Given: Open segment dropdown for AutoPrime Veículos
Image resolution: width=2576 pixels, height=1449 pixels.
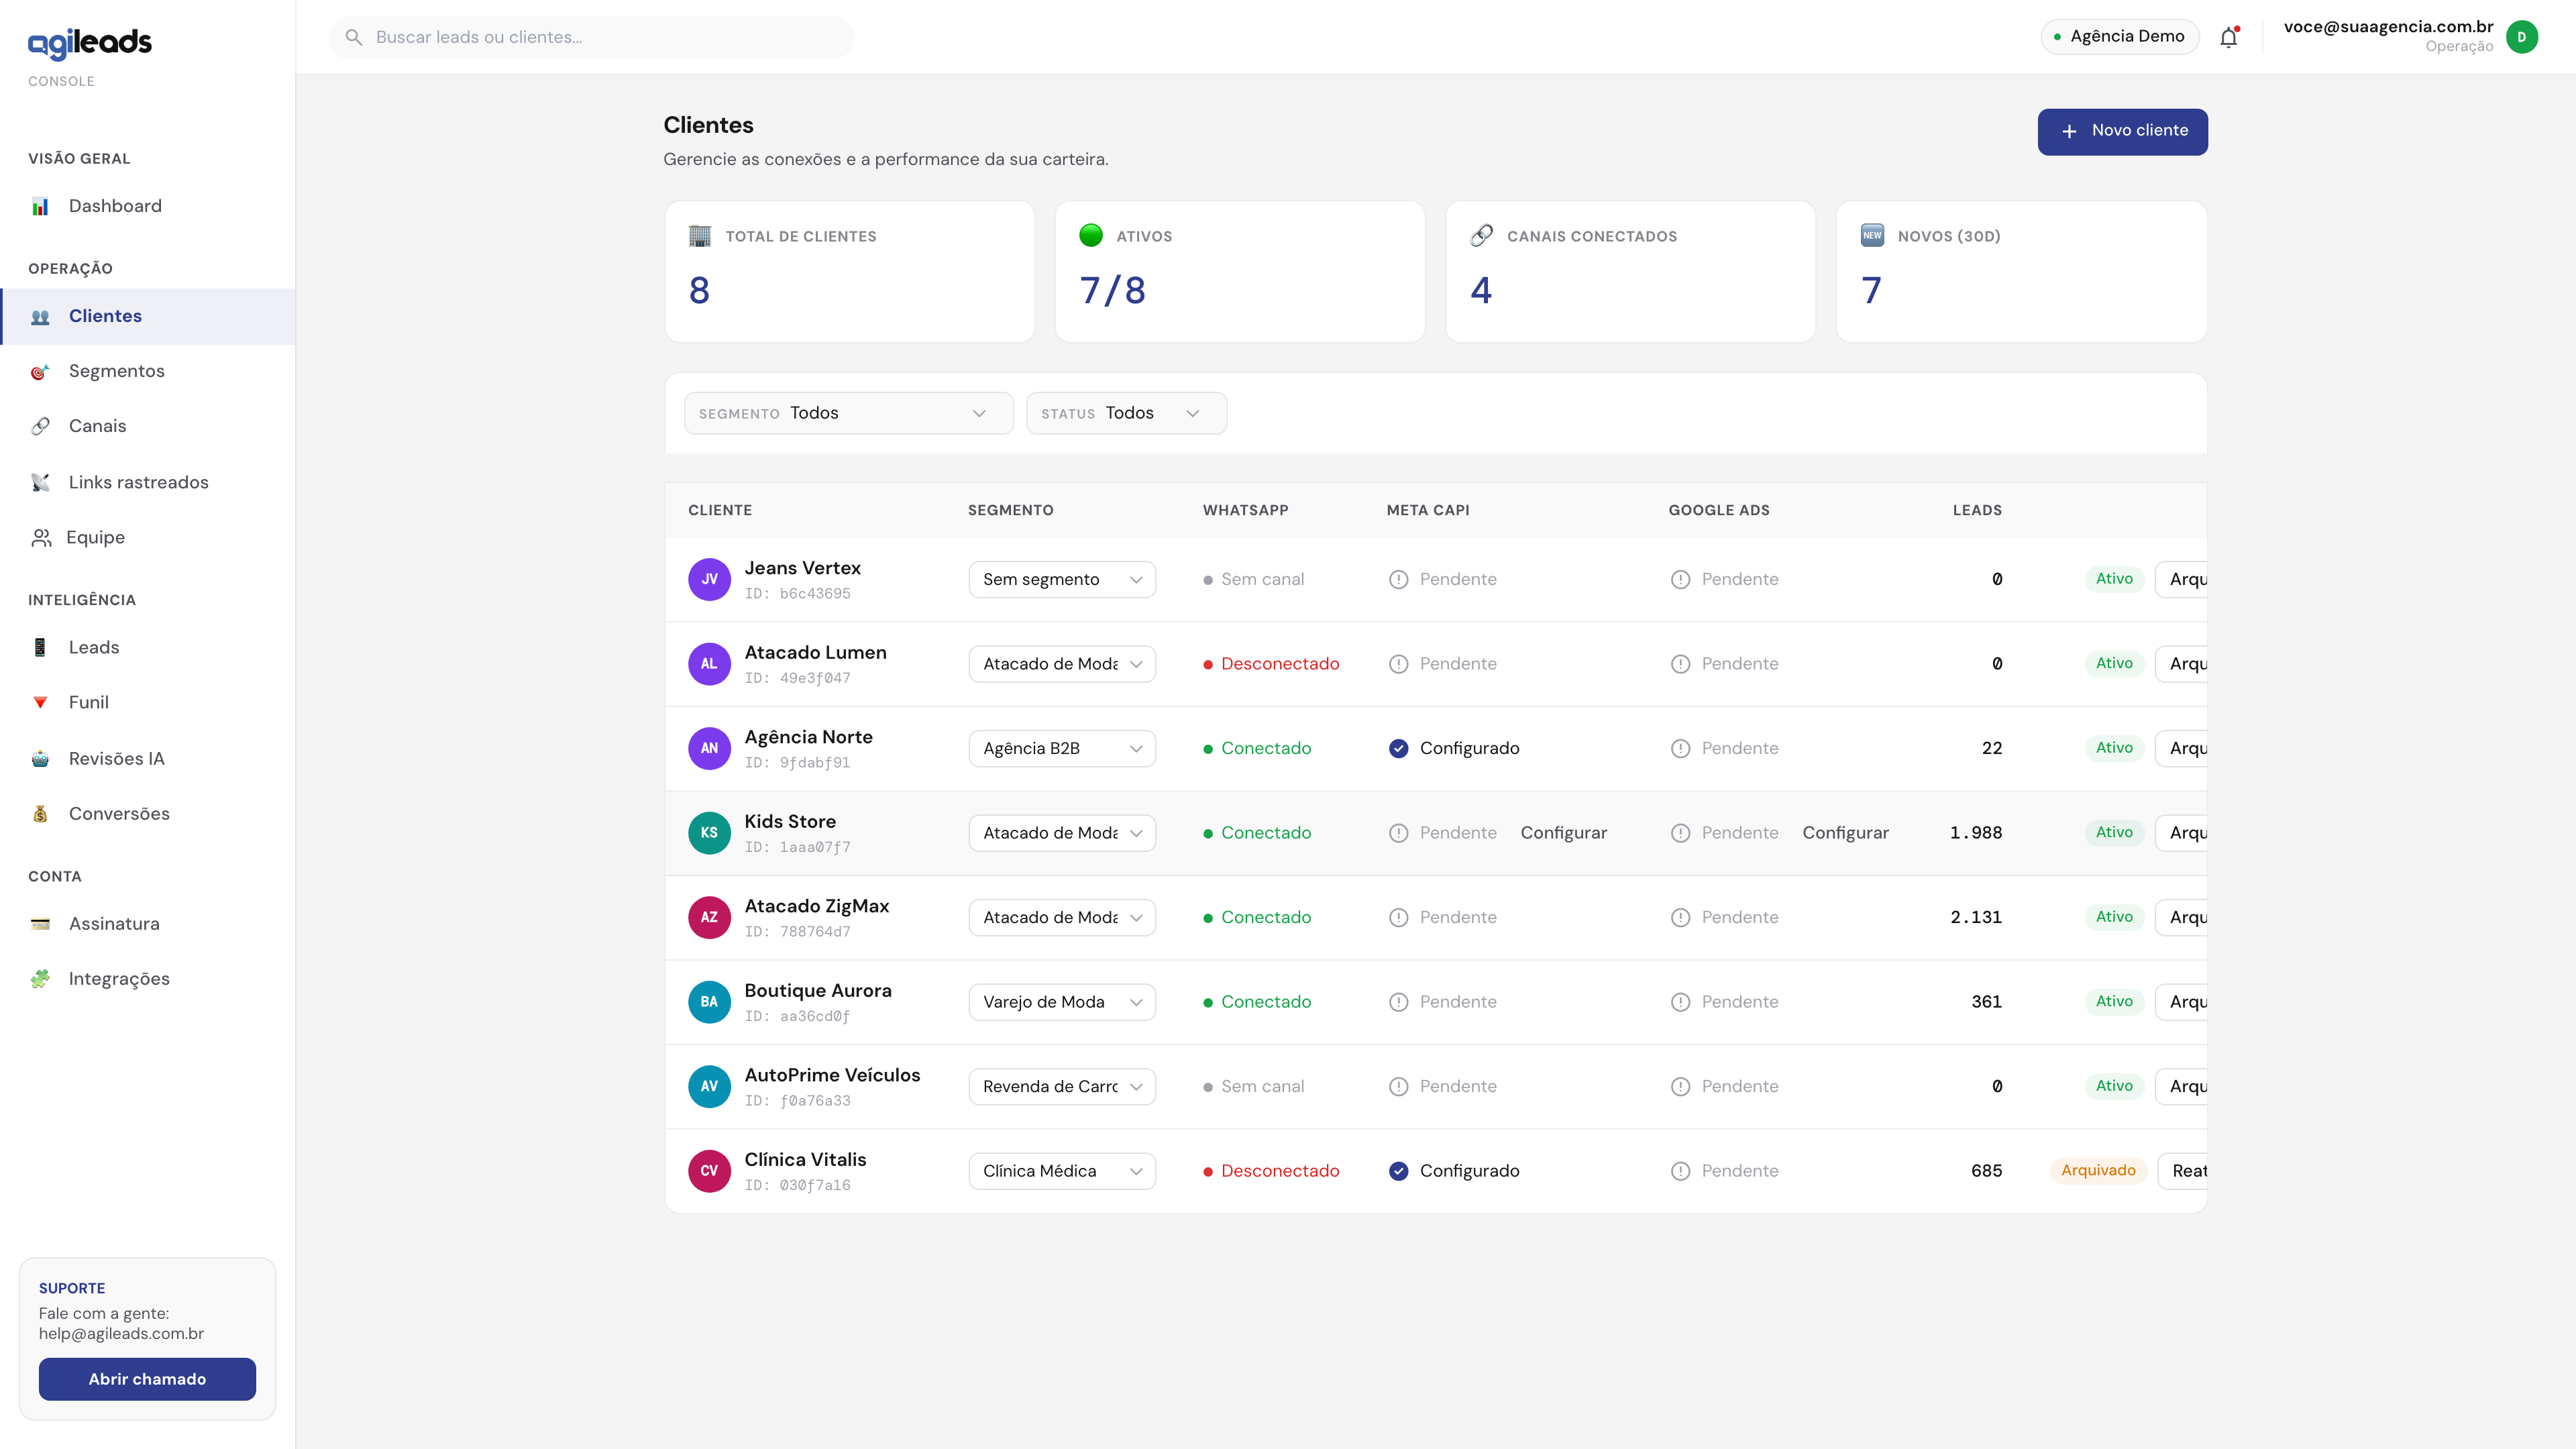Looking at the screenshot, I should click(x=1062, y=1086).
